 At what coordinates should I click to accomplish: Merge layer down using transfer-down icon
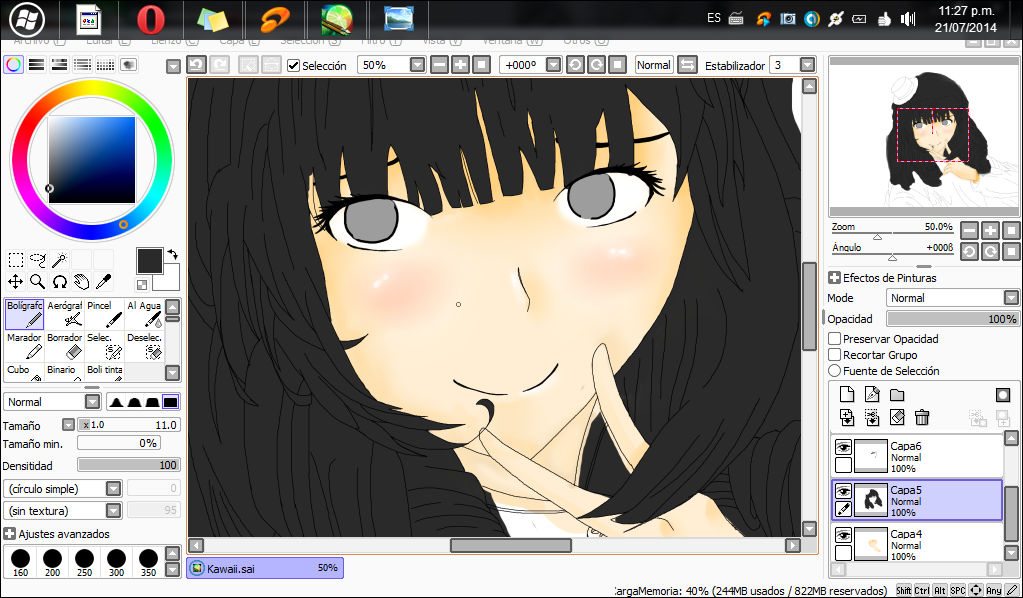pyautogui.click(x=847, y=417)
